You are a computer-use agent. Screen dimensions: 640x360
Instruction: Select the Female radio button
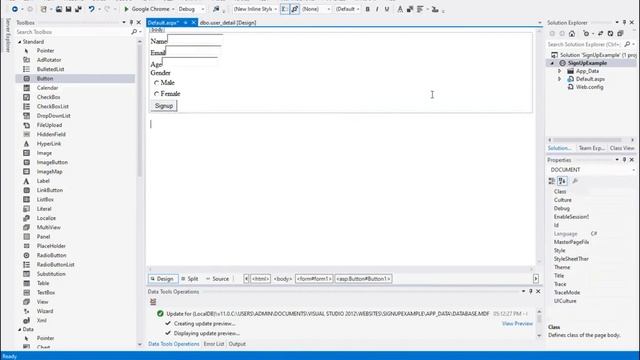(x=156, y=94)
